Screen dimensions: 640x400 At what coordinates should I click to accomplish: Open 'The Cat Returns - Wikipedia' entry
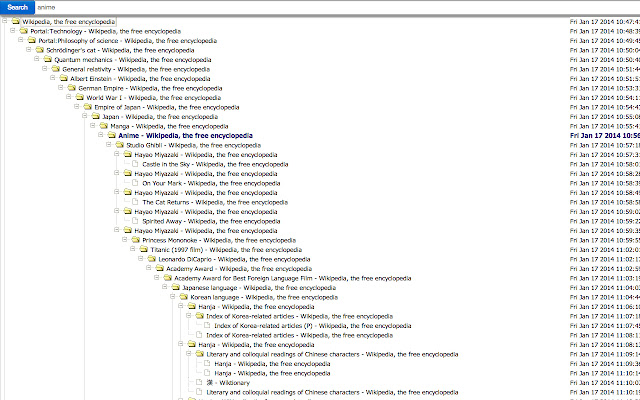click(215, 202)
